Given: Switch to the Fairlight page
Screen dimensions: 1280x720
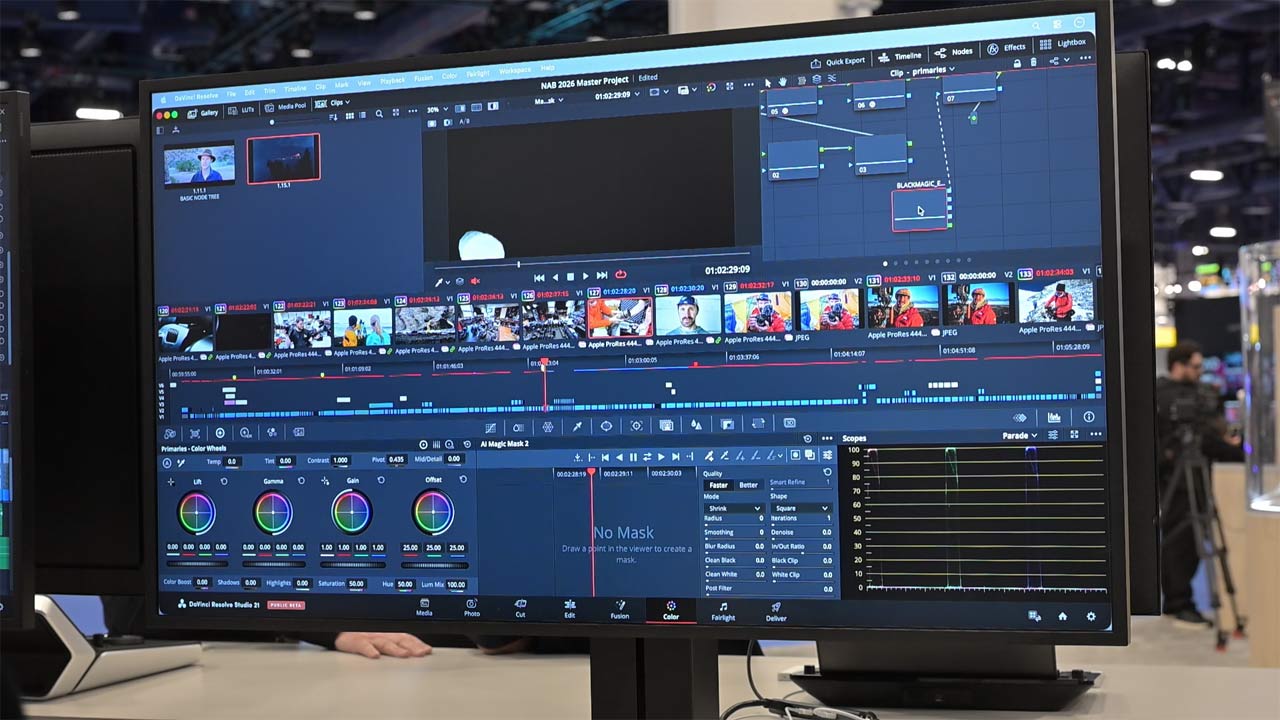Looking at the screenshot, I should coord(723,612).
